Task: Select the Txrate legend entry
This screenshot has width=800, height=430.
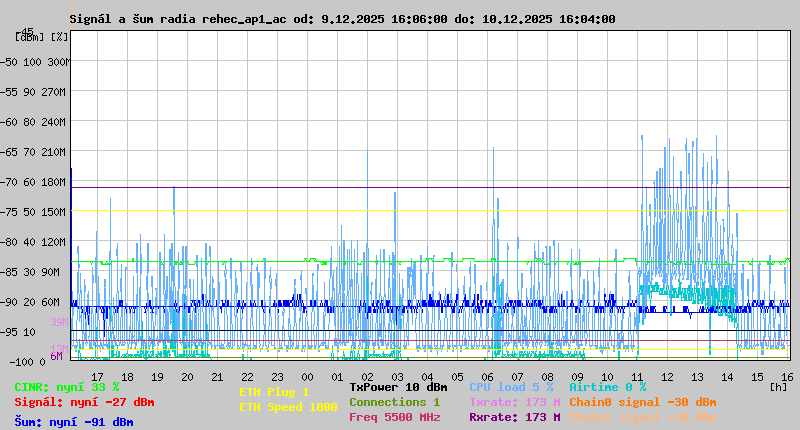Action: [x=514, y=402]
